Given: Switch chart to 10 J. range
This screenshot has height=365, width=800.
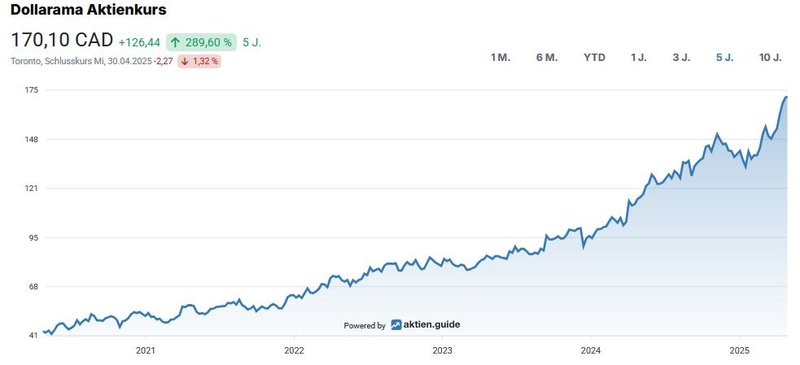Looking at the screenshot, I should (770, 57).
